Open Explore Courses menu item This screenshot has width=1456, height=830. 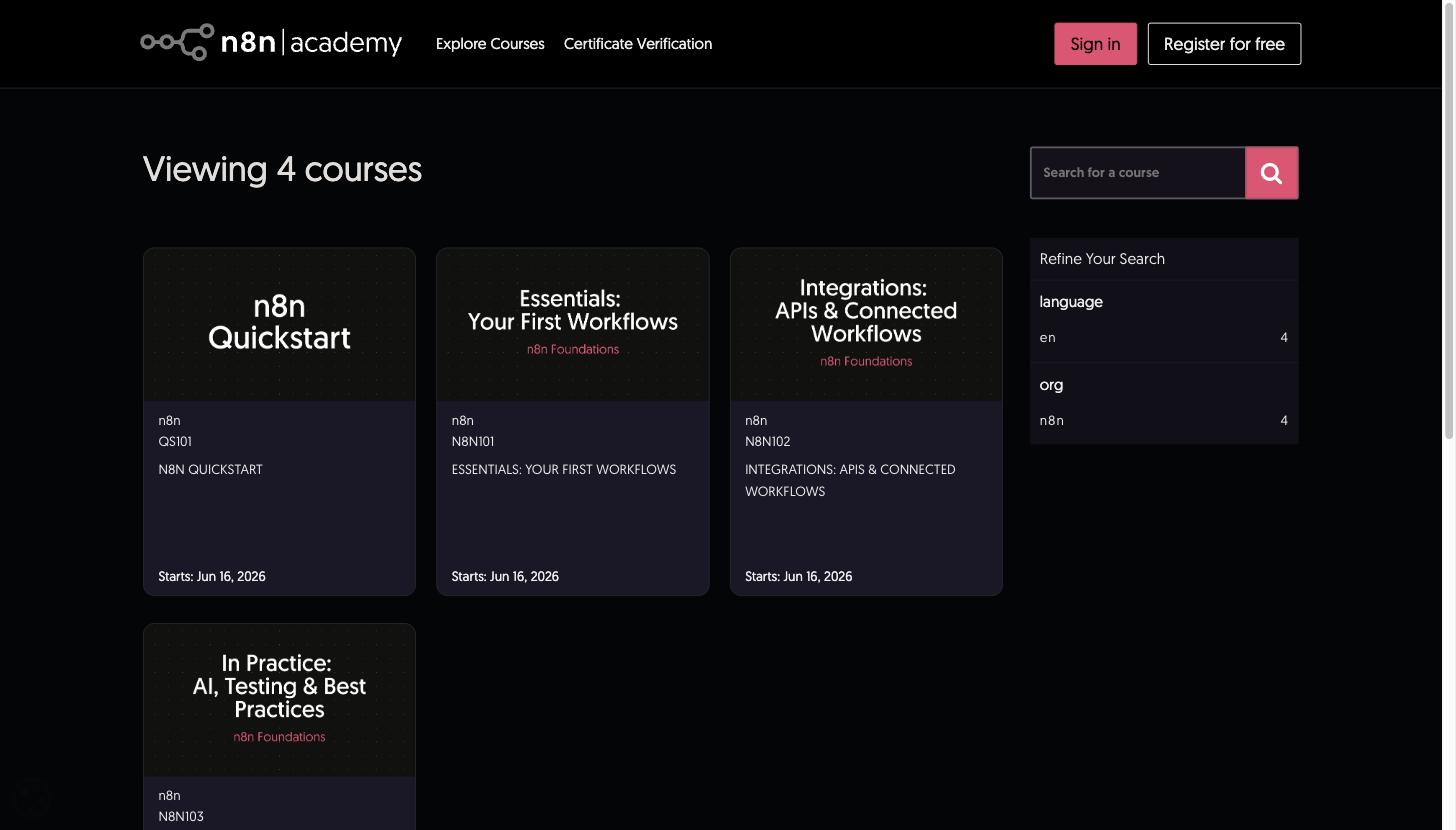point(490,44)
